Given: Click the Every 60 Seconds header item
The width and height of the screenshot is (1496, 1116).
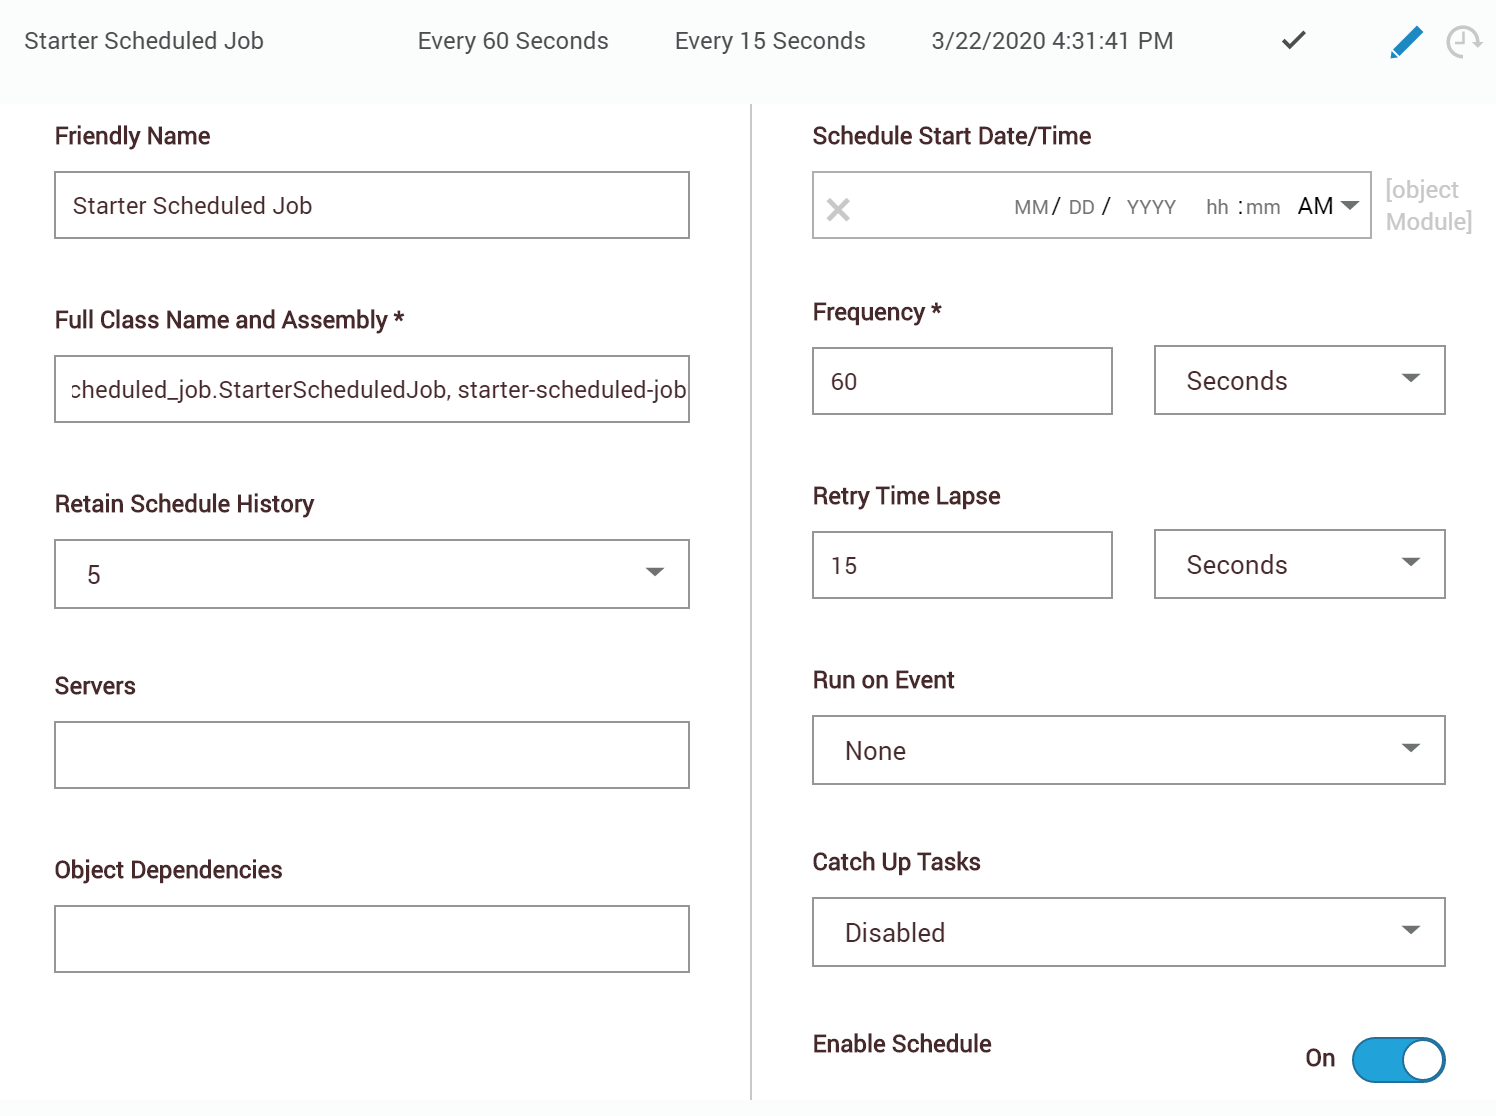Looking at the screenshot, I should 513,41.
